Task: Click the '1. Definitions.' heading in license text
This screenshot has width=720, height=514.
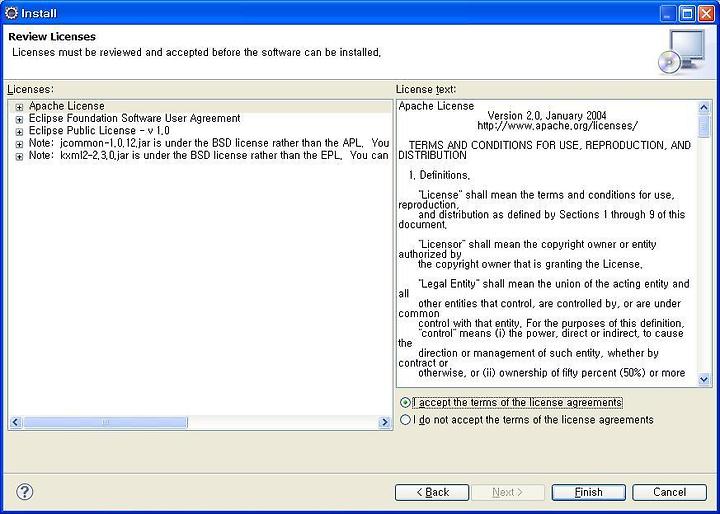Action: (x=439, y=175)
